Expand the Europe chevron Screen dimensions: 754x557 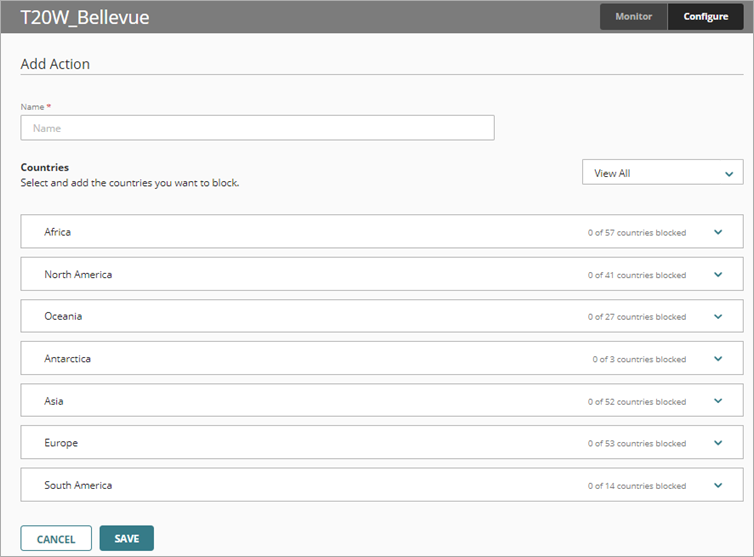pyautogui.click(x=718, y=443)
